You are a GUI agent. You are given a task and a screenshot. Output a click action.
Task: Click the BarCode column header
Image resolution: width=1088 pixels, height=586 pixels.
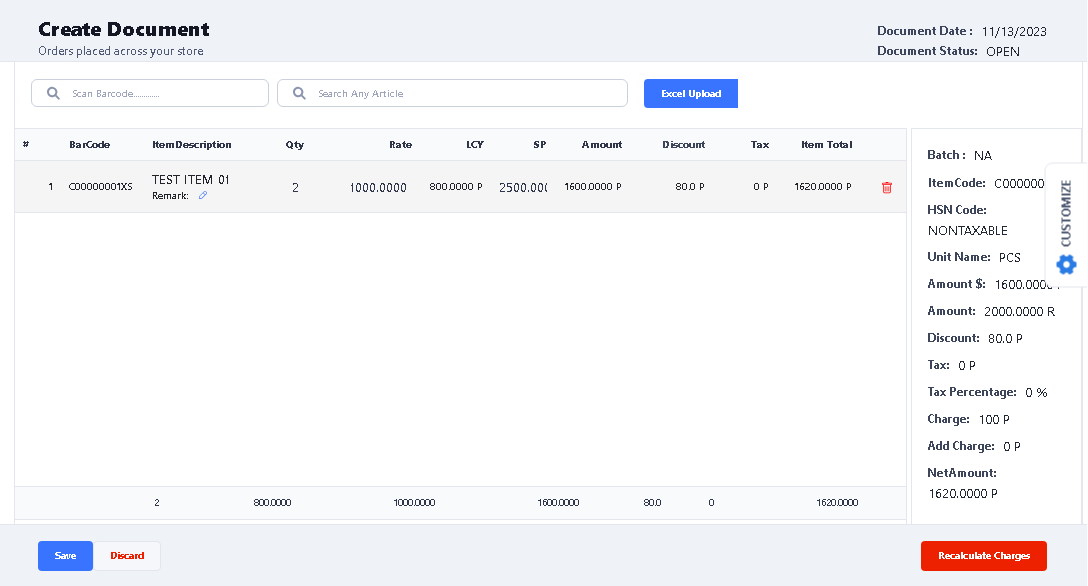coord(90,144)
